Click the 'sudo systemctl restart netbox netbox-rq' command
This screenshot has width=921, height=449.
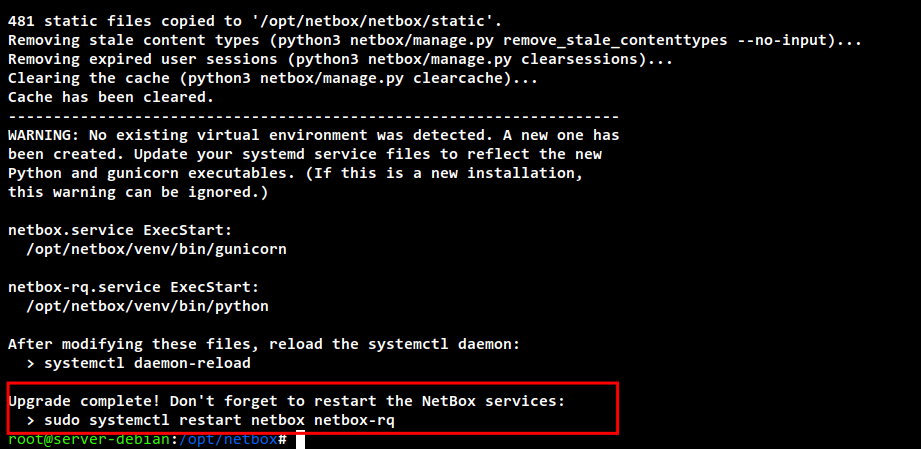point(219,421)
